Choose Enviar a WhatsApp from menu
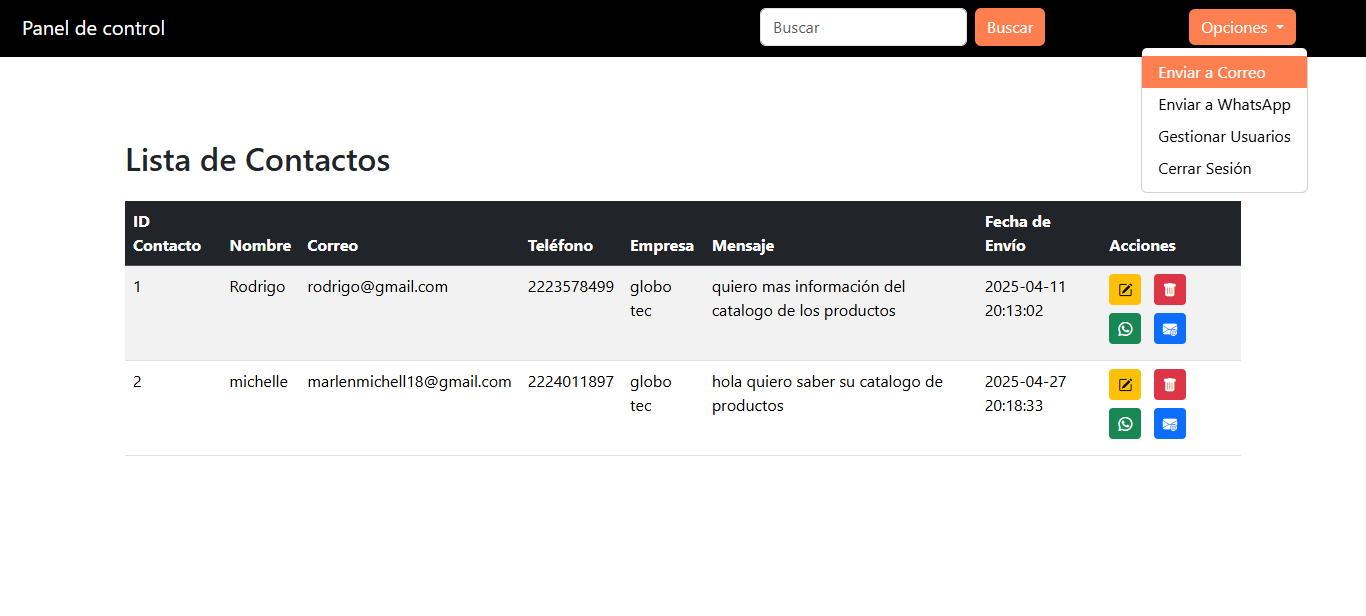 pos(1223,105)
